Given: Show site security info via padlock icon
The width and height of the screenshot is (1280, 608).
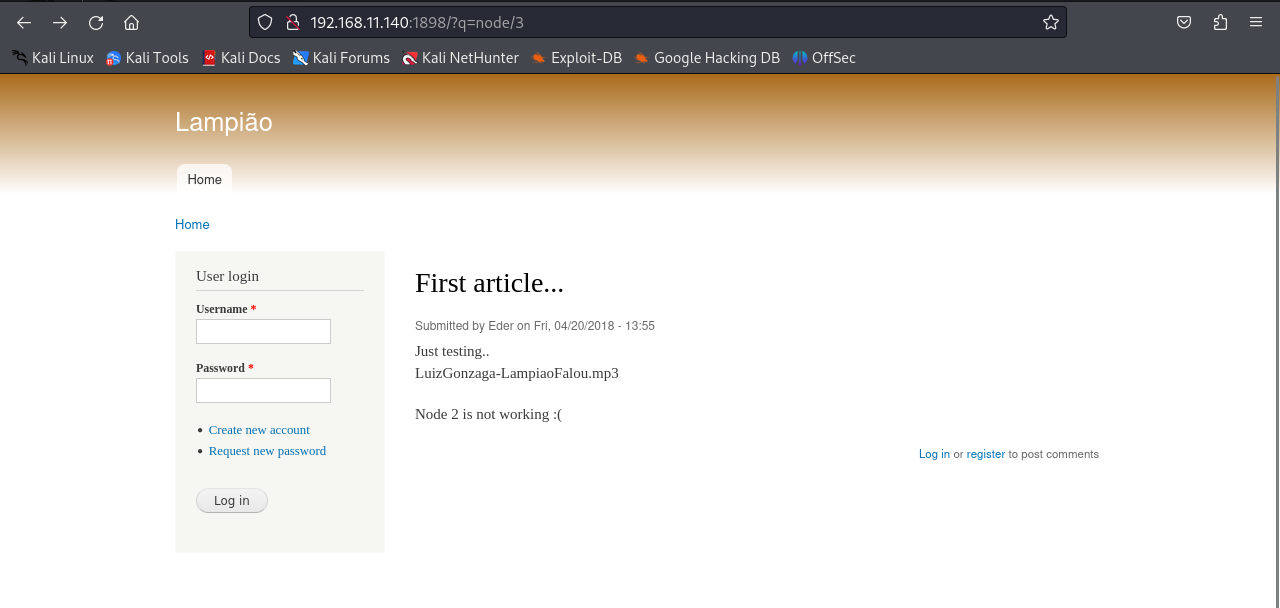Looking at the screenshot, I should coord(291,22).
